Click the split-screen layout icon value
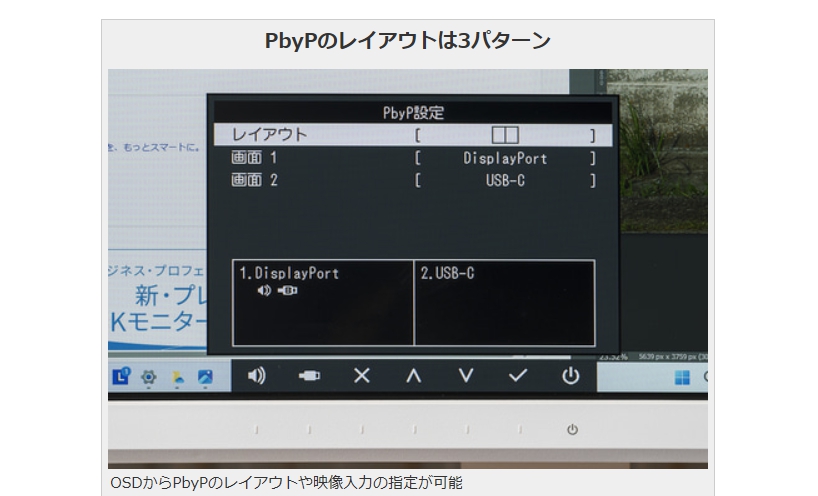Image resolution: width=818 pixels, height=496 pixels. (x=505, y=134)
